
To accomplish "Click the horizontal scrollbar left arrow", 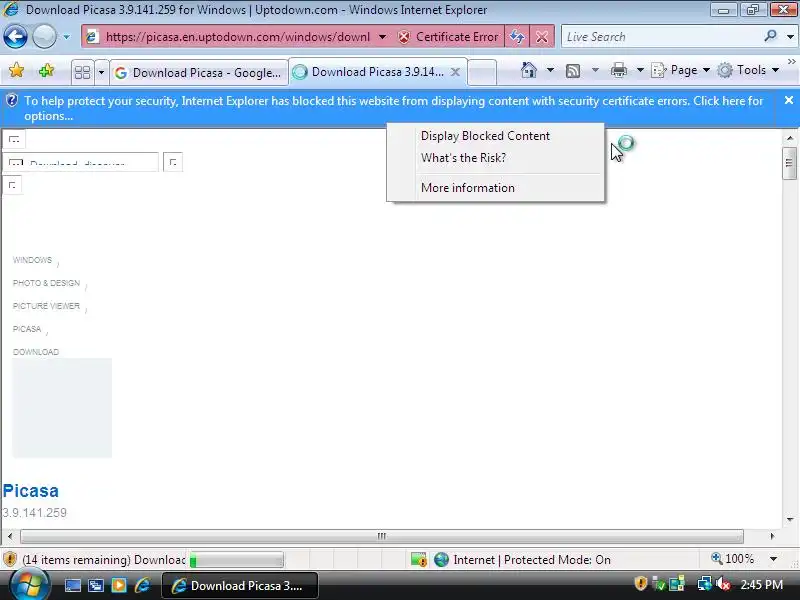I will tap(10, 536).
